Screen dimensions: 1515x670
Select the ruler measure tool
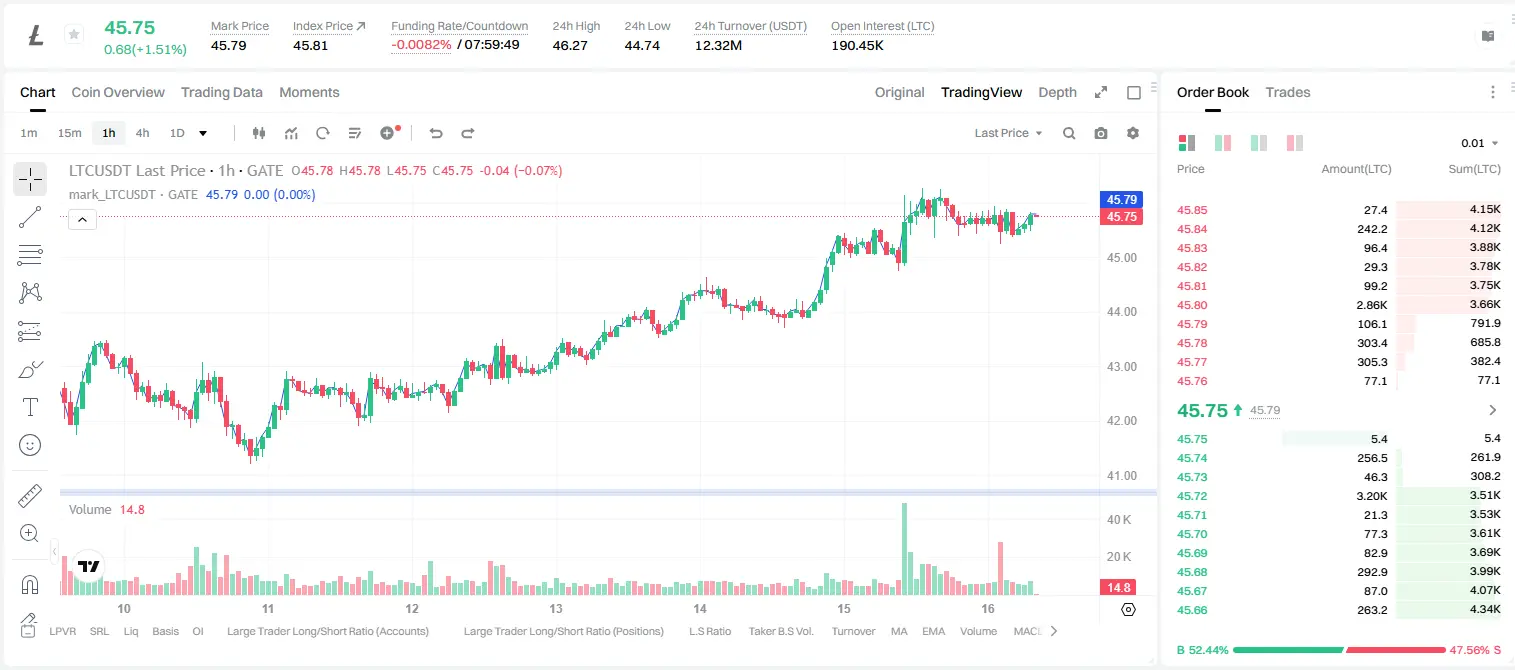coord(30,495)
